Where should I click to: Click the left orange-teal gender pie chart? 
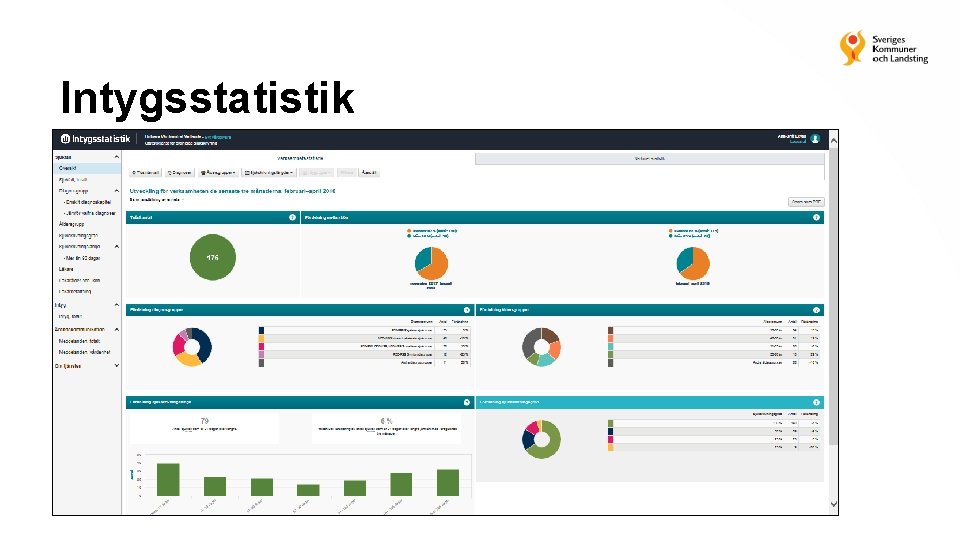pyautogui.click(x=432, y=263)
